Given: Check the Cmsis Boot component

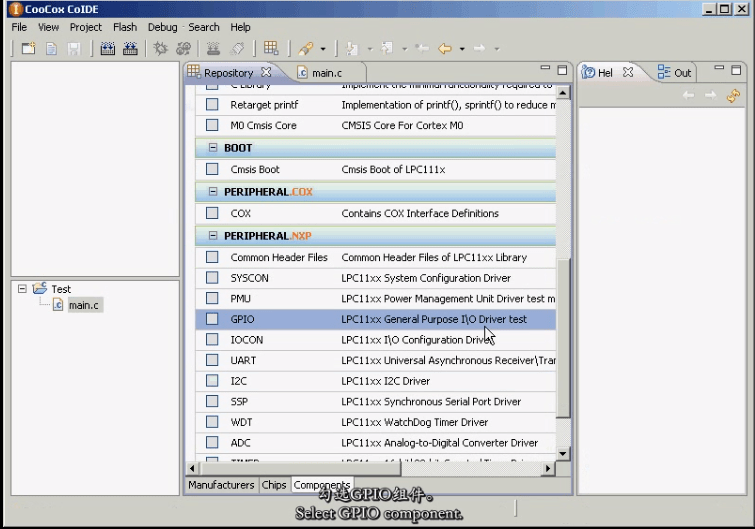Looking at the screenshot, I should click(212, 169).
